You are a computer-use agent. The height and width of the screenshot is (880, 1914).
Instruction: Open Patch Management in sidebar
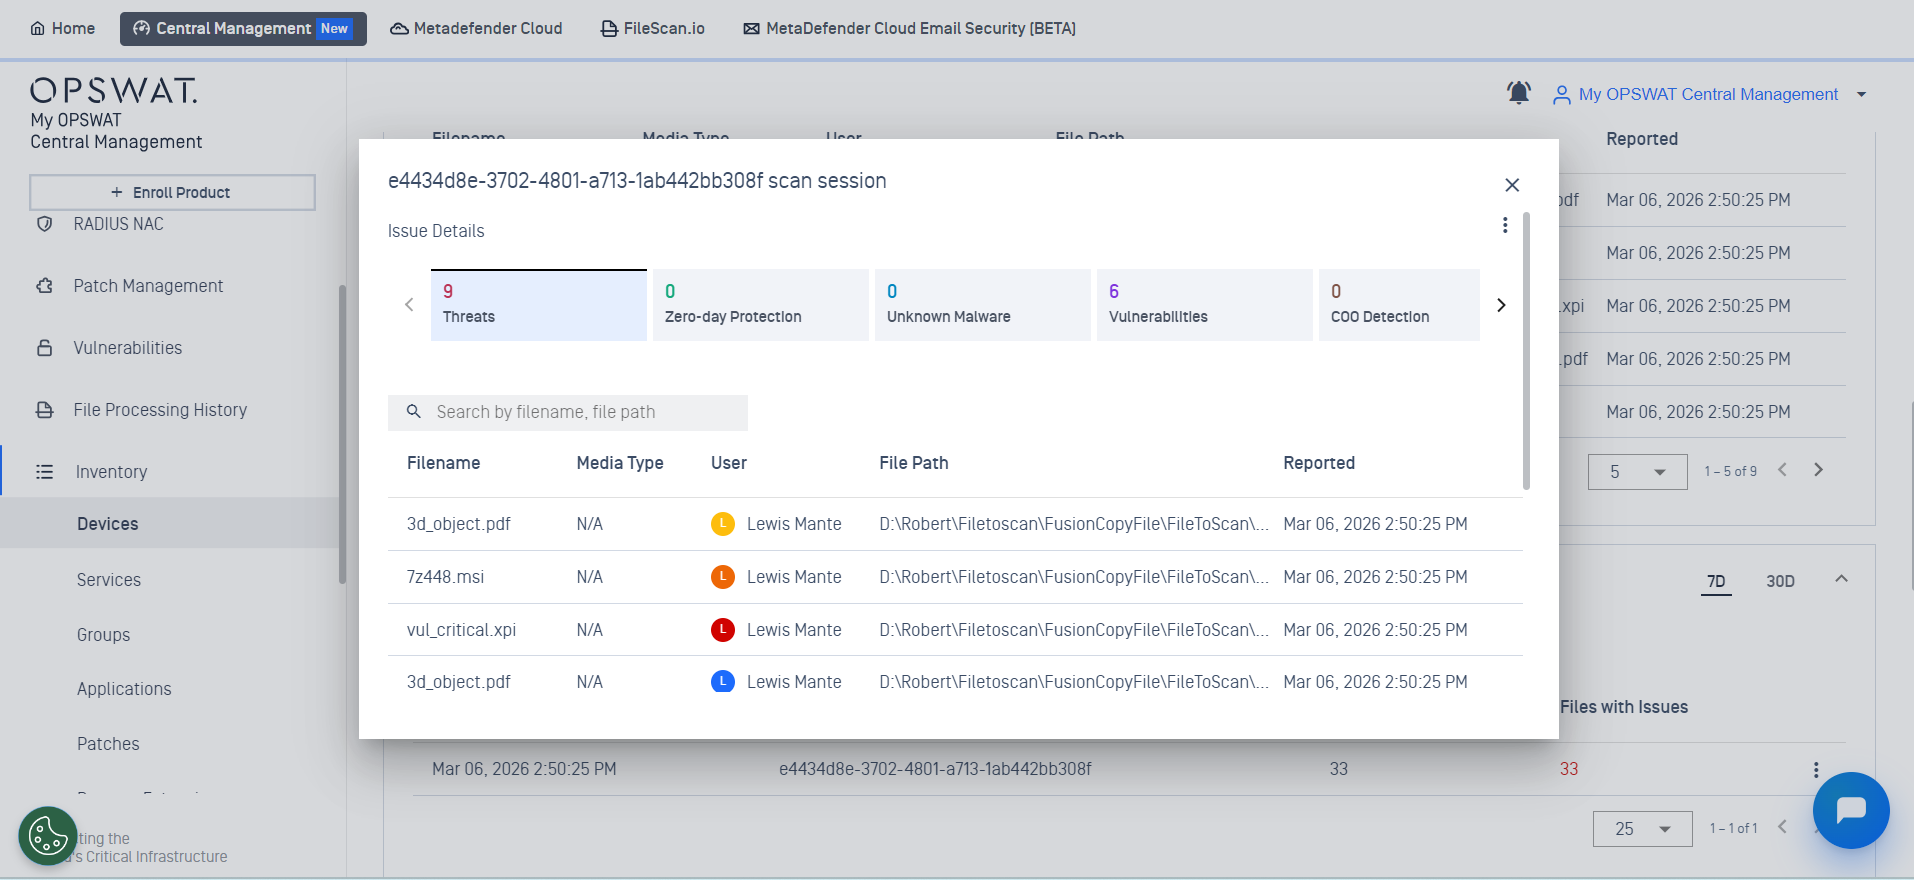(148, 286)
